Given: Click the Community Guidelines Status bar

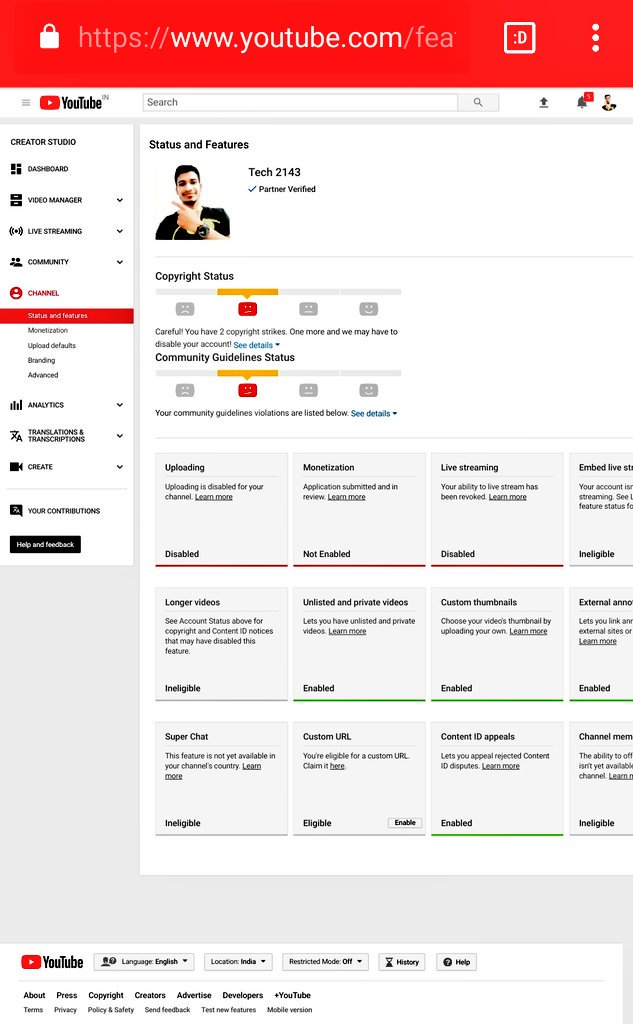Looking at the screenshot, I should pyautogui.click(x=278, y=374).
